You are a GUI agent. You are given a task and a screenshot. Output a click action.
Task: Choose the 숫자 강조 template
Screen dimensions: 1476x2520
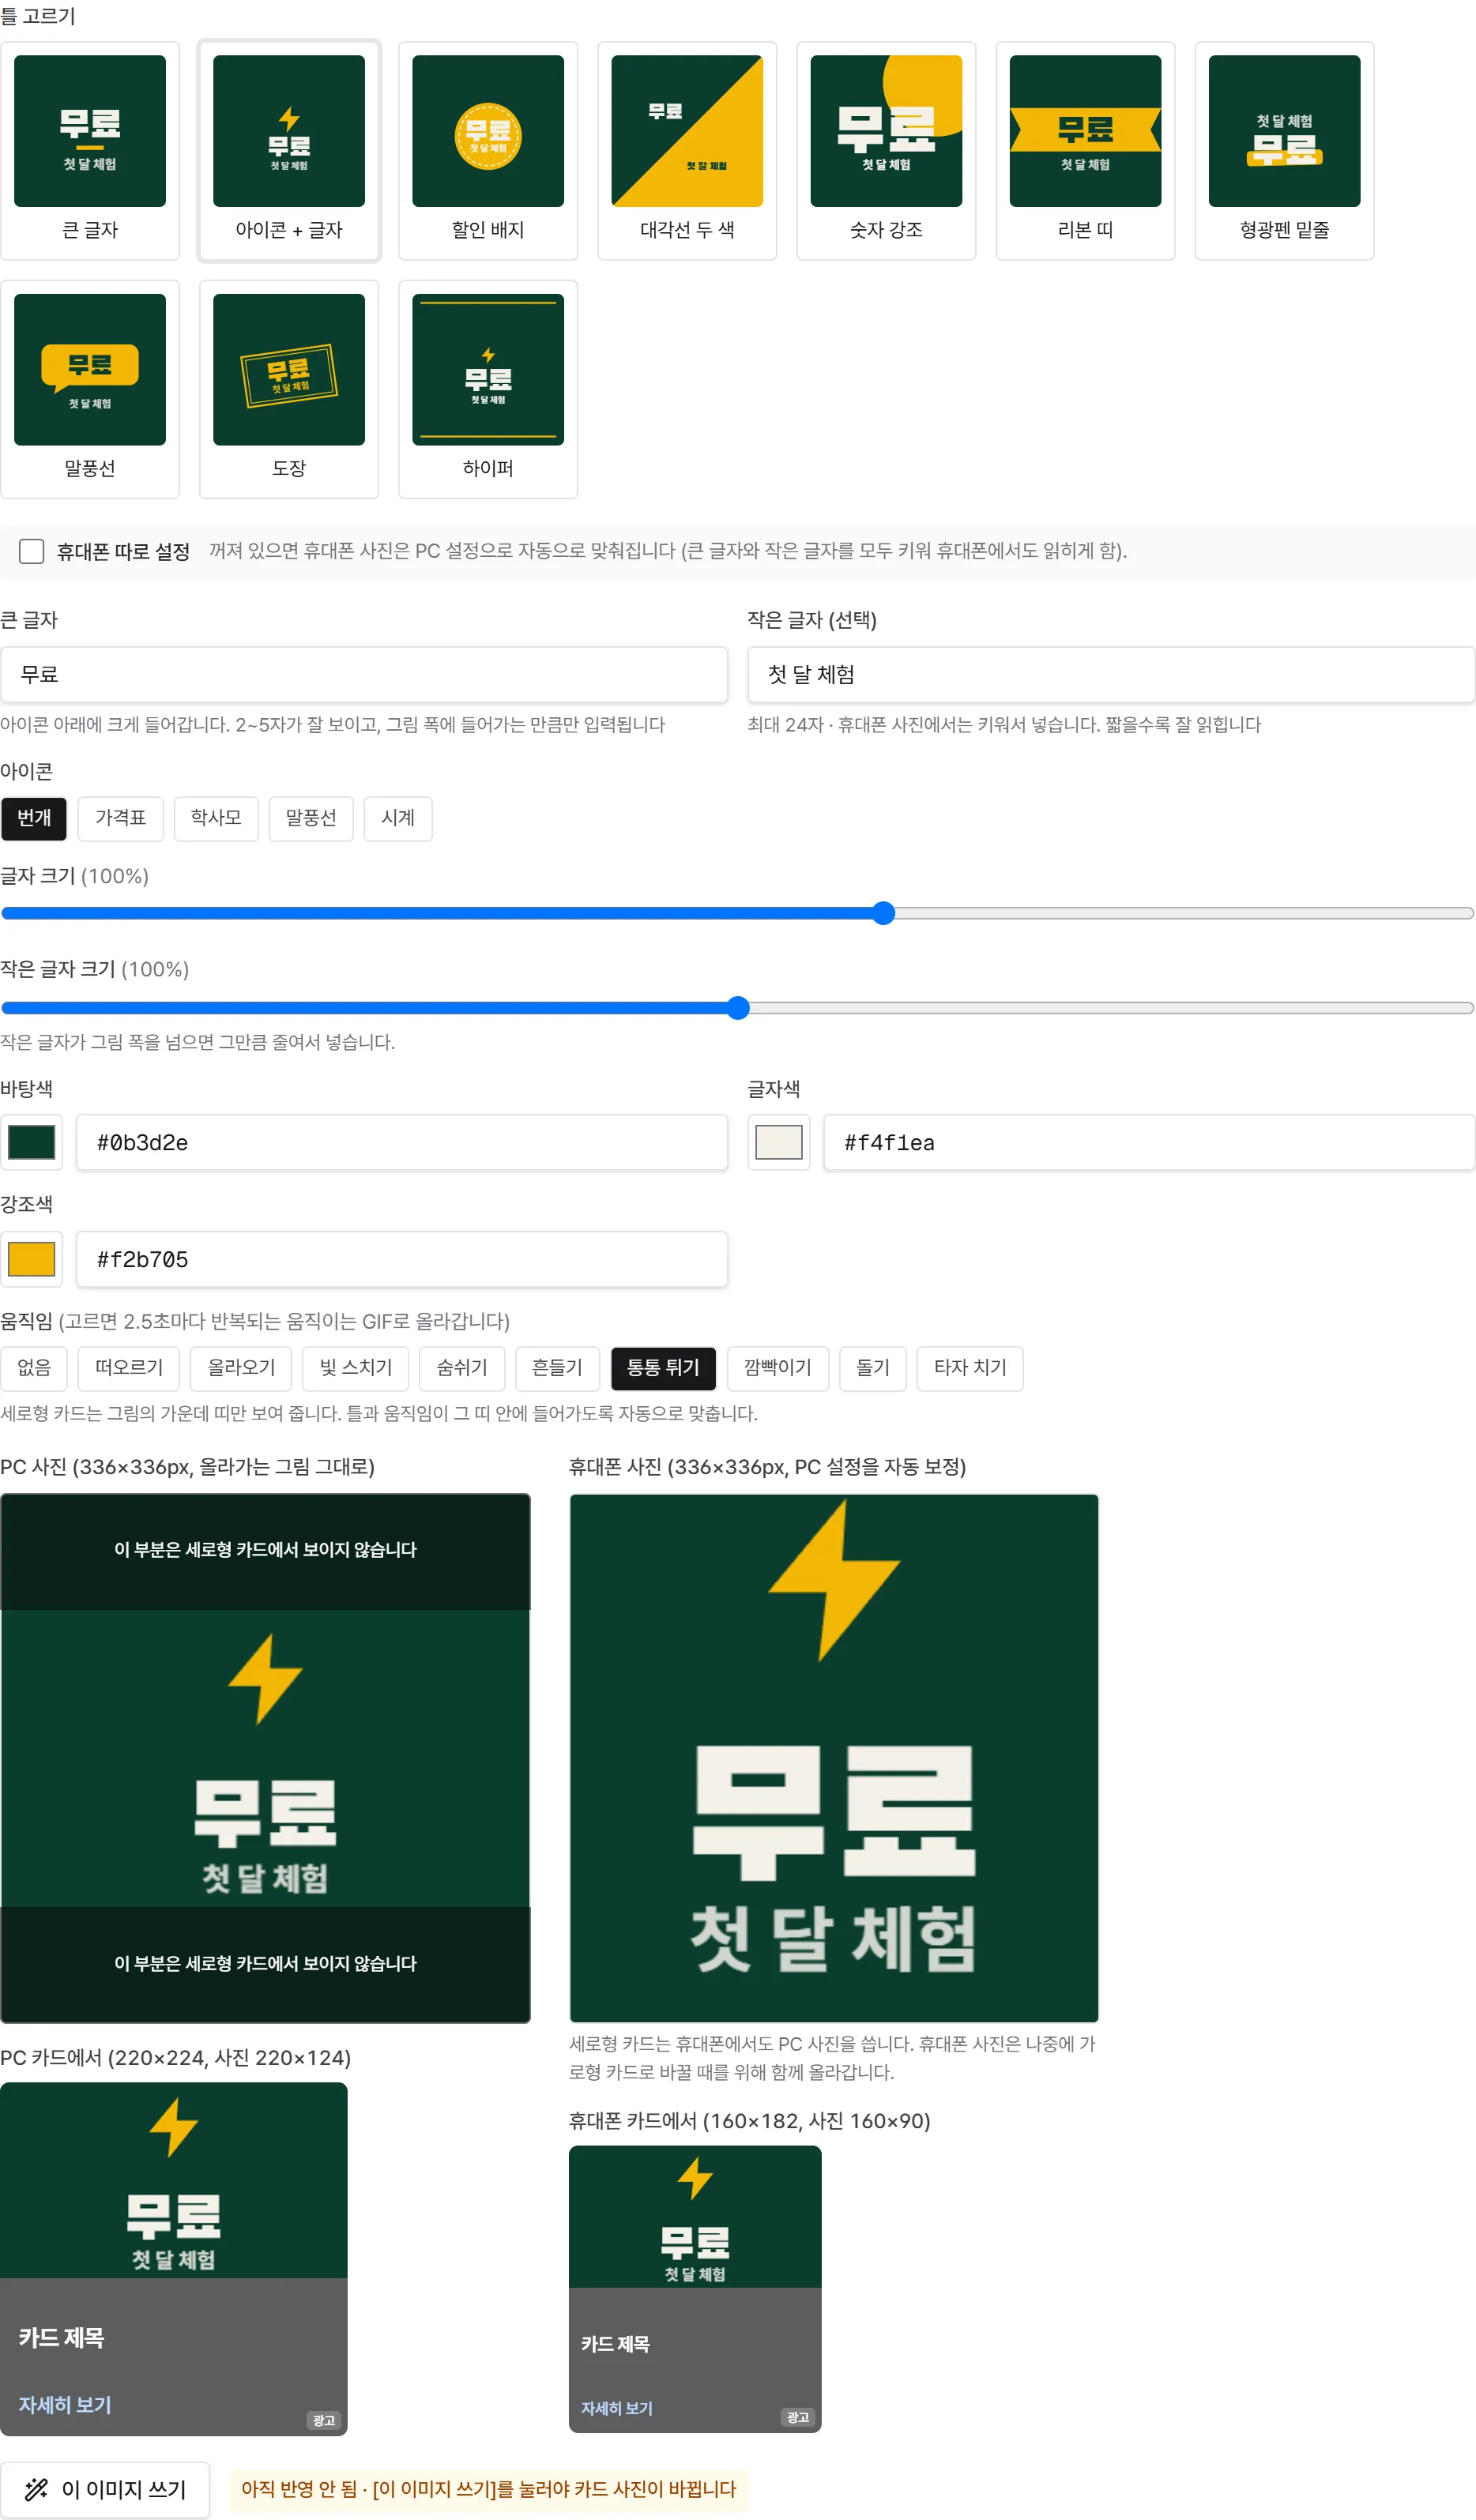[886, 151]
